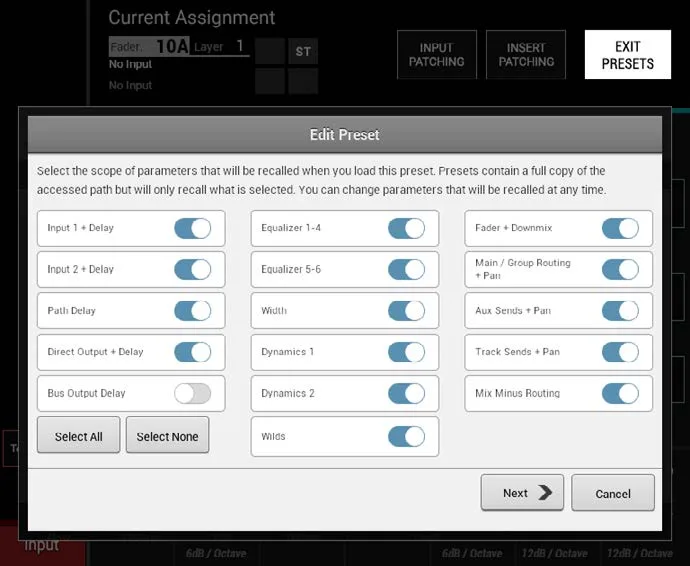This screenshot has height=566, width=690.
Task: Turn off Direct Output + Delay recall
Action: coord(192,352)
